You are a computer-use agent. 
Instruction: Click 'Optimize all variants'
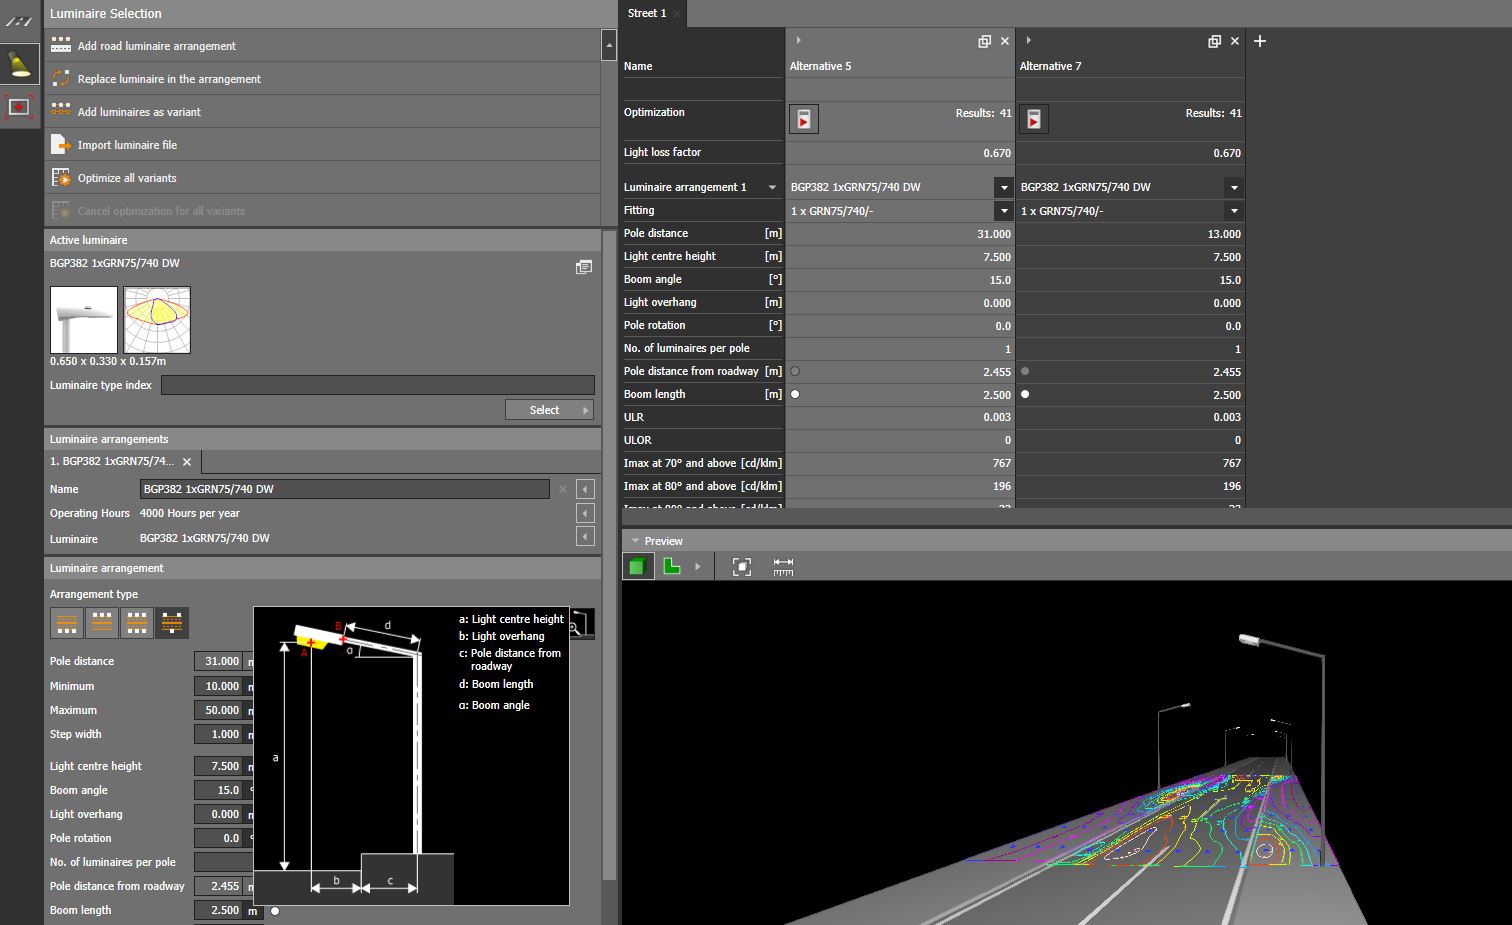click(126, 178)
